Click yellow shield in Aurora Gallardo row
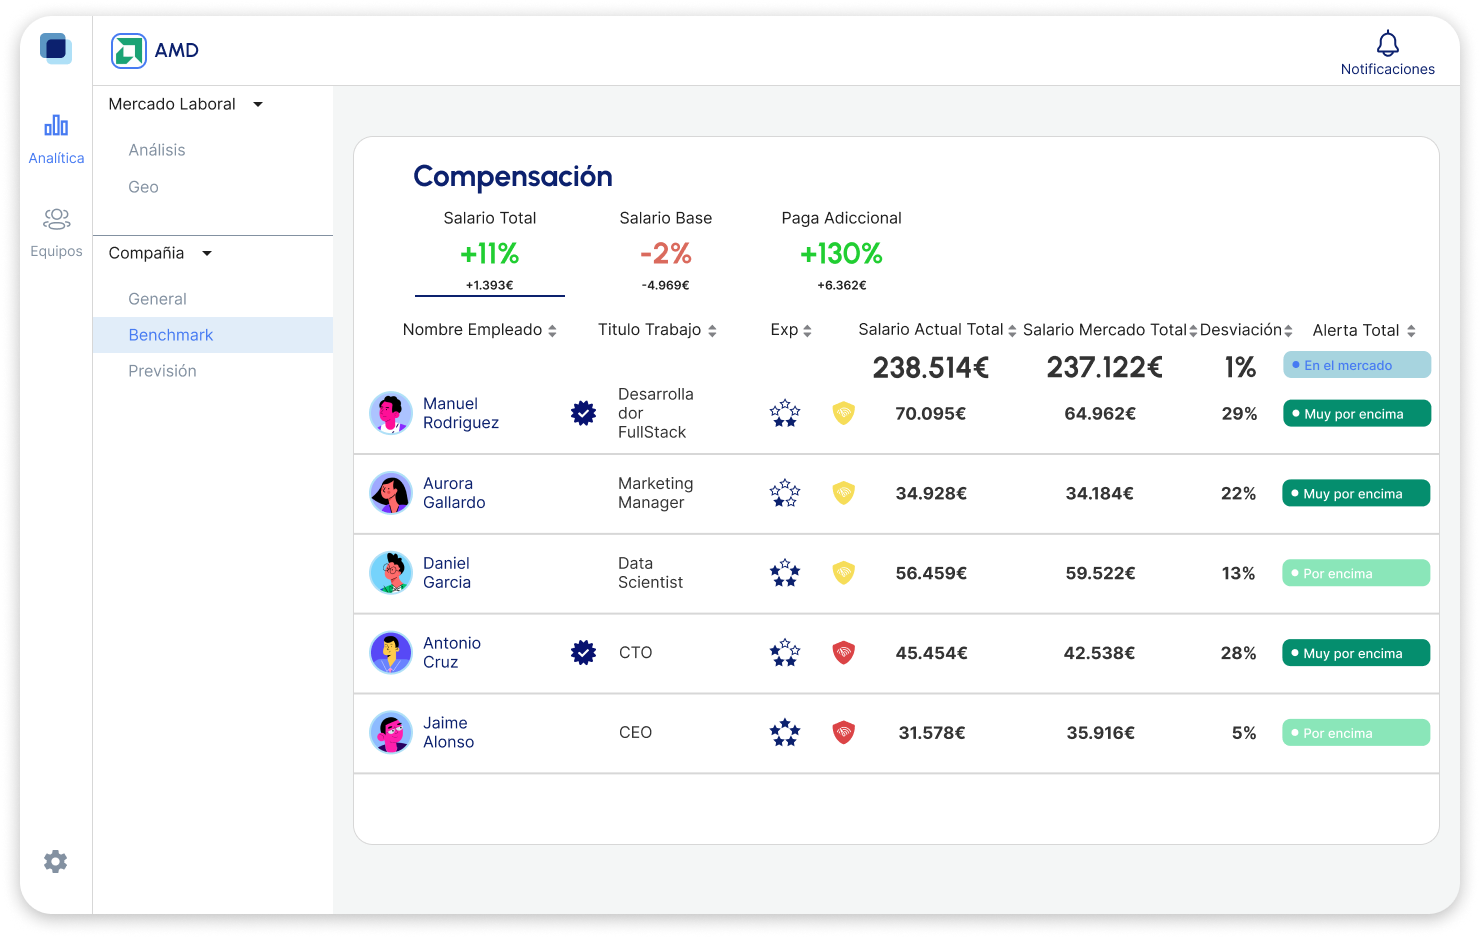Viewport: 1480px width, 938px height. 844,493
